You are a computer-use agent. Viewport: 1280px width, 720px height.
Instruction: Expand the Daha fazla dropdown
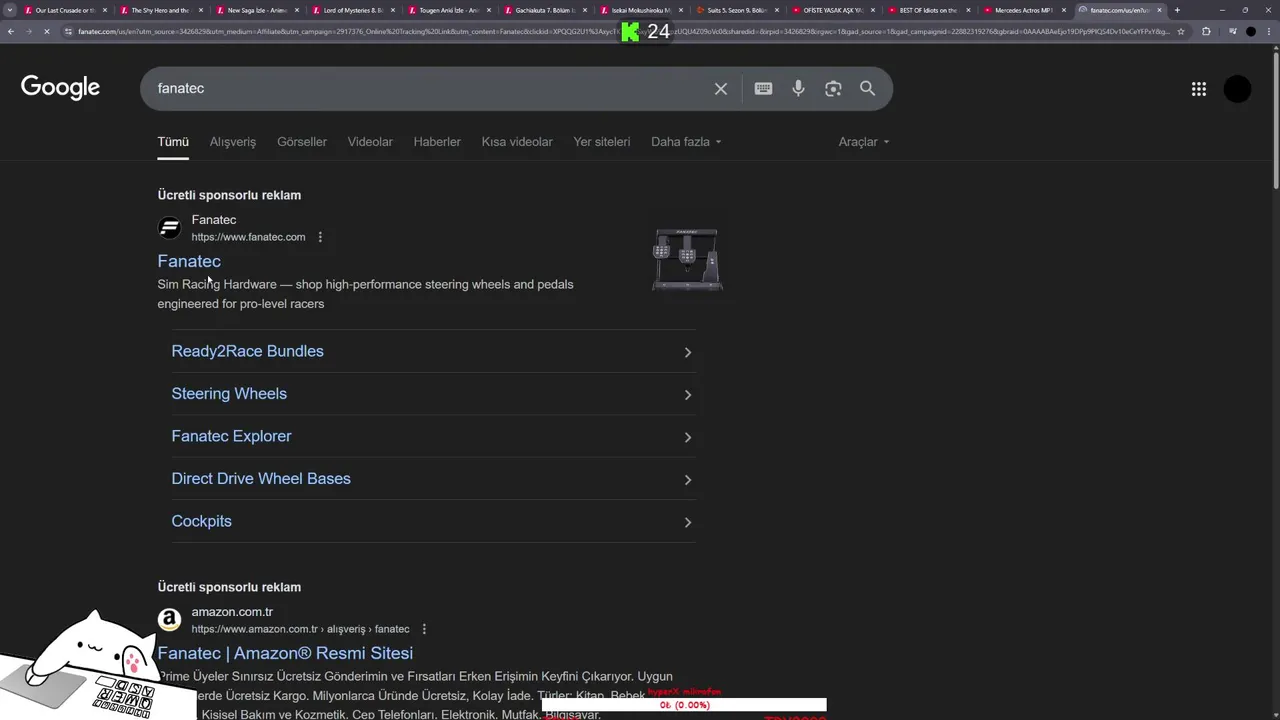tap(686, 142)
